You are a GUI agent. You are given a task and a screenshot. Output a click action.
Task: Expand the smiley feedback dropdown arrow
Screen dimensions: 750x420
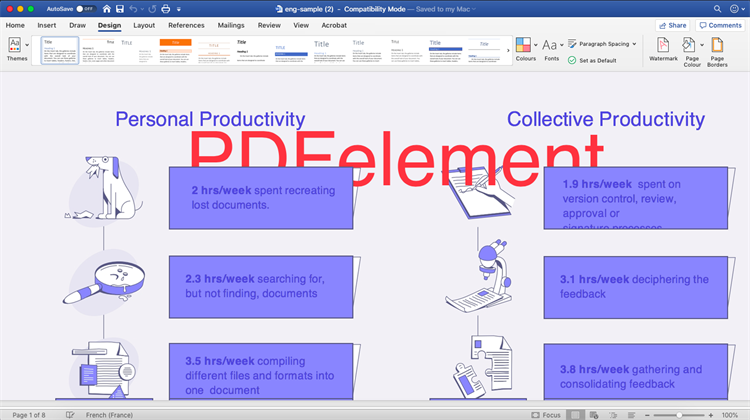click(x=743, y=9)
